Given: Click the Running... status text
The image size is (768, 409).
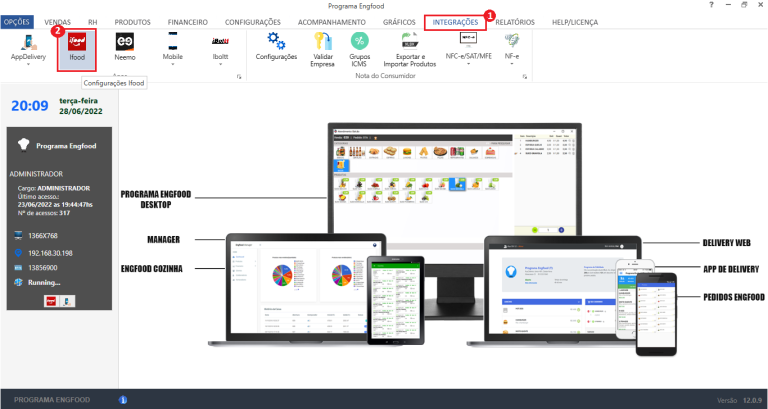Looking at the screenshot, I should tap(44, 283).
